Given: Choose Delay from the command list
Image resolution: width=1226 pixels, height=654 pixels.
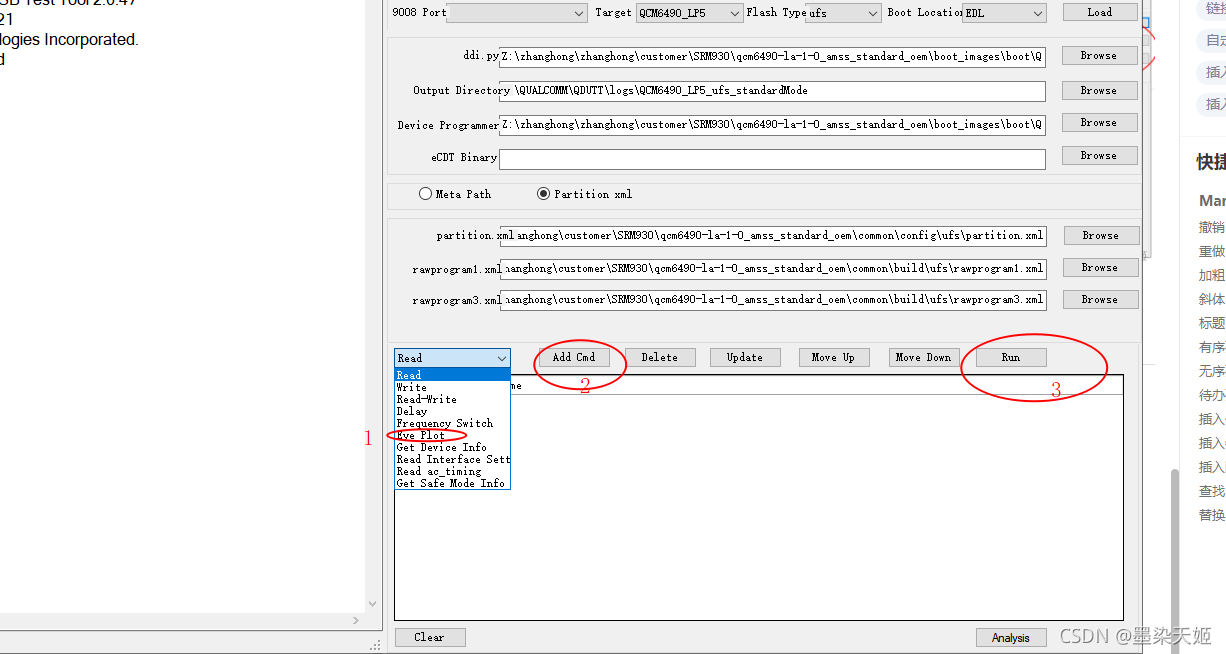Looking at the screenshot, I should pyautogui.click(x=452, y=411).
